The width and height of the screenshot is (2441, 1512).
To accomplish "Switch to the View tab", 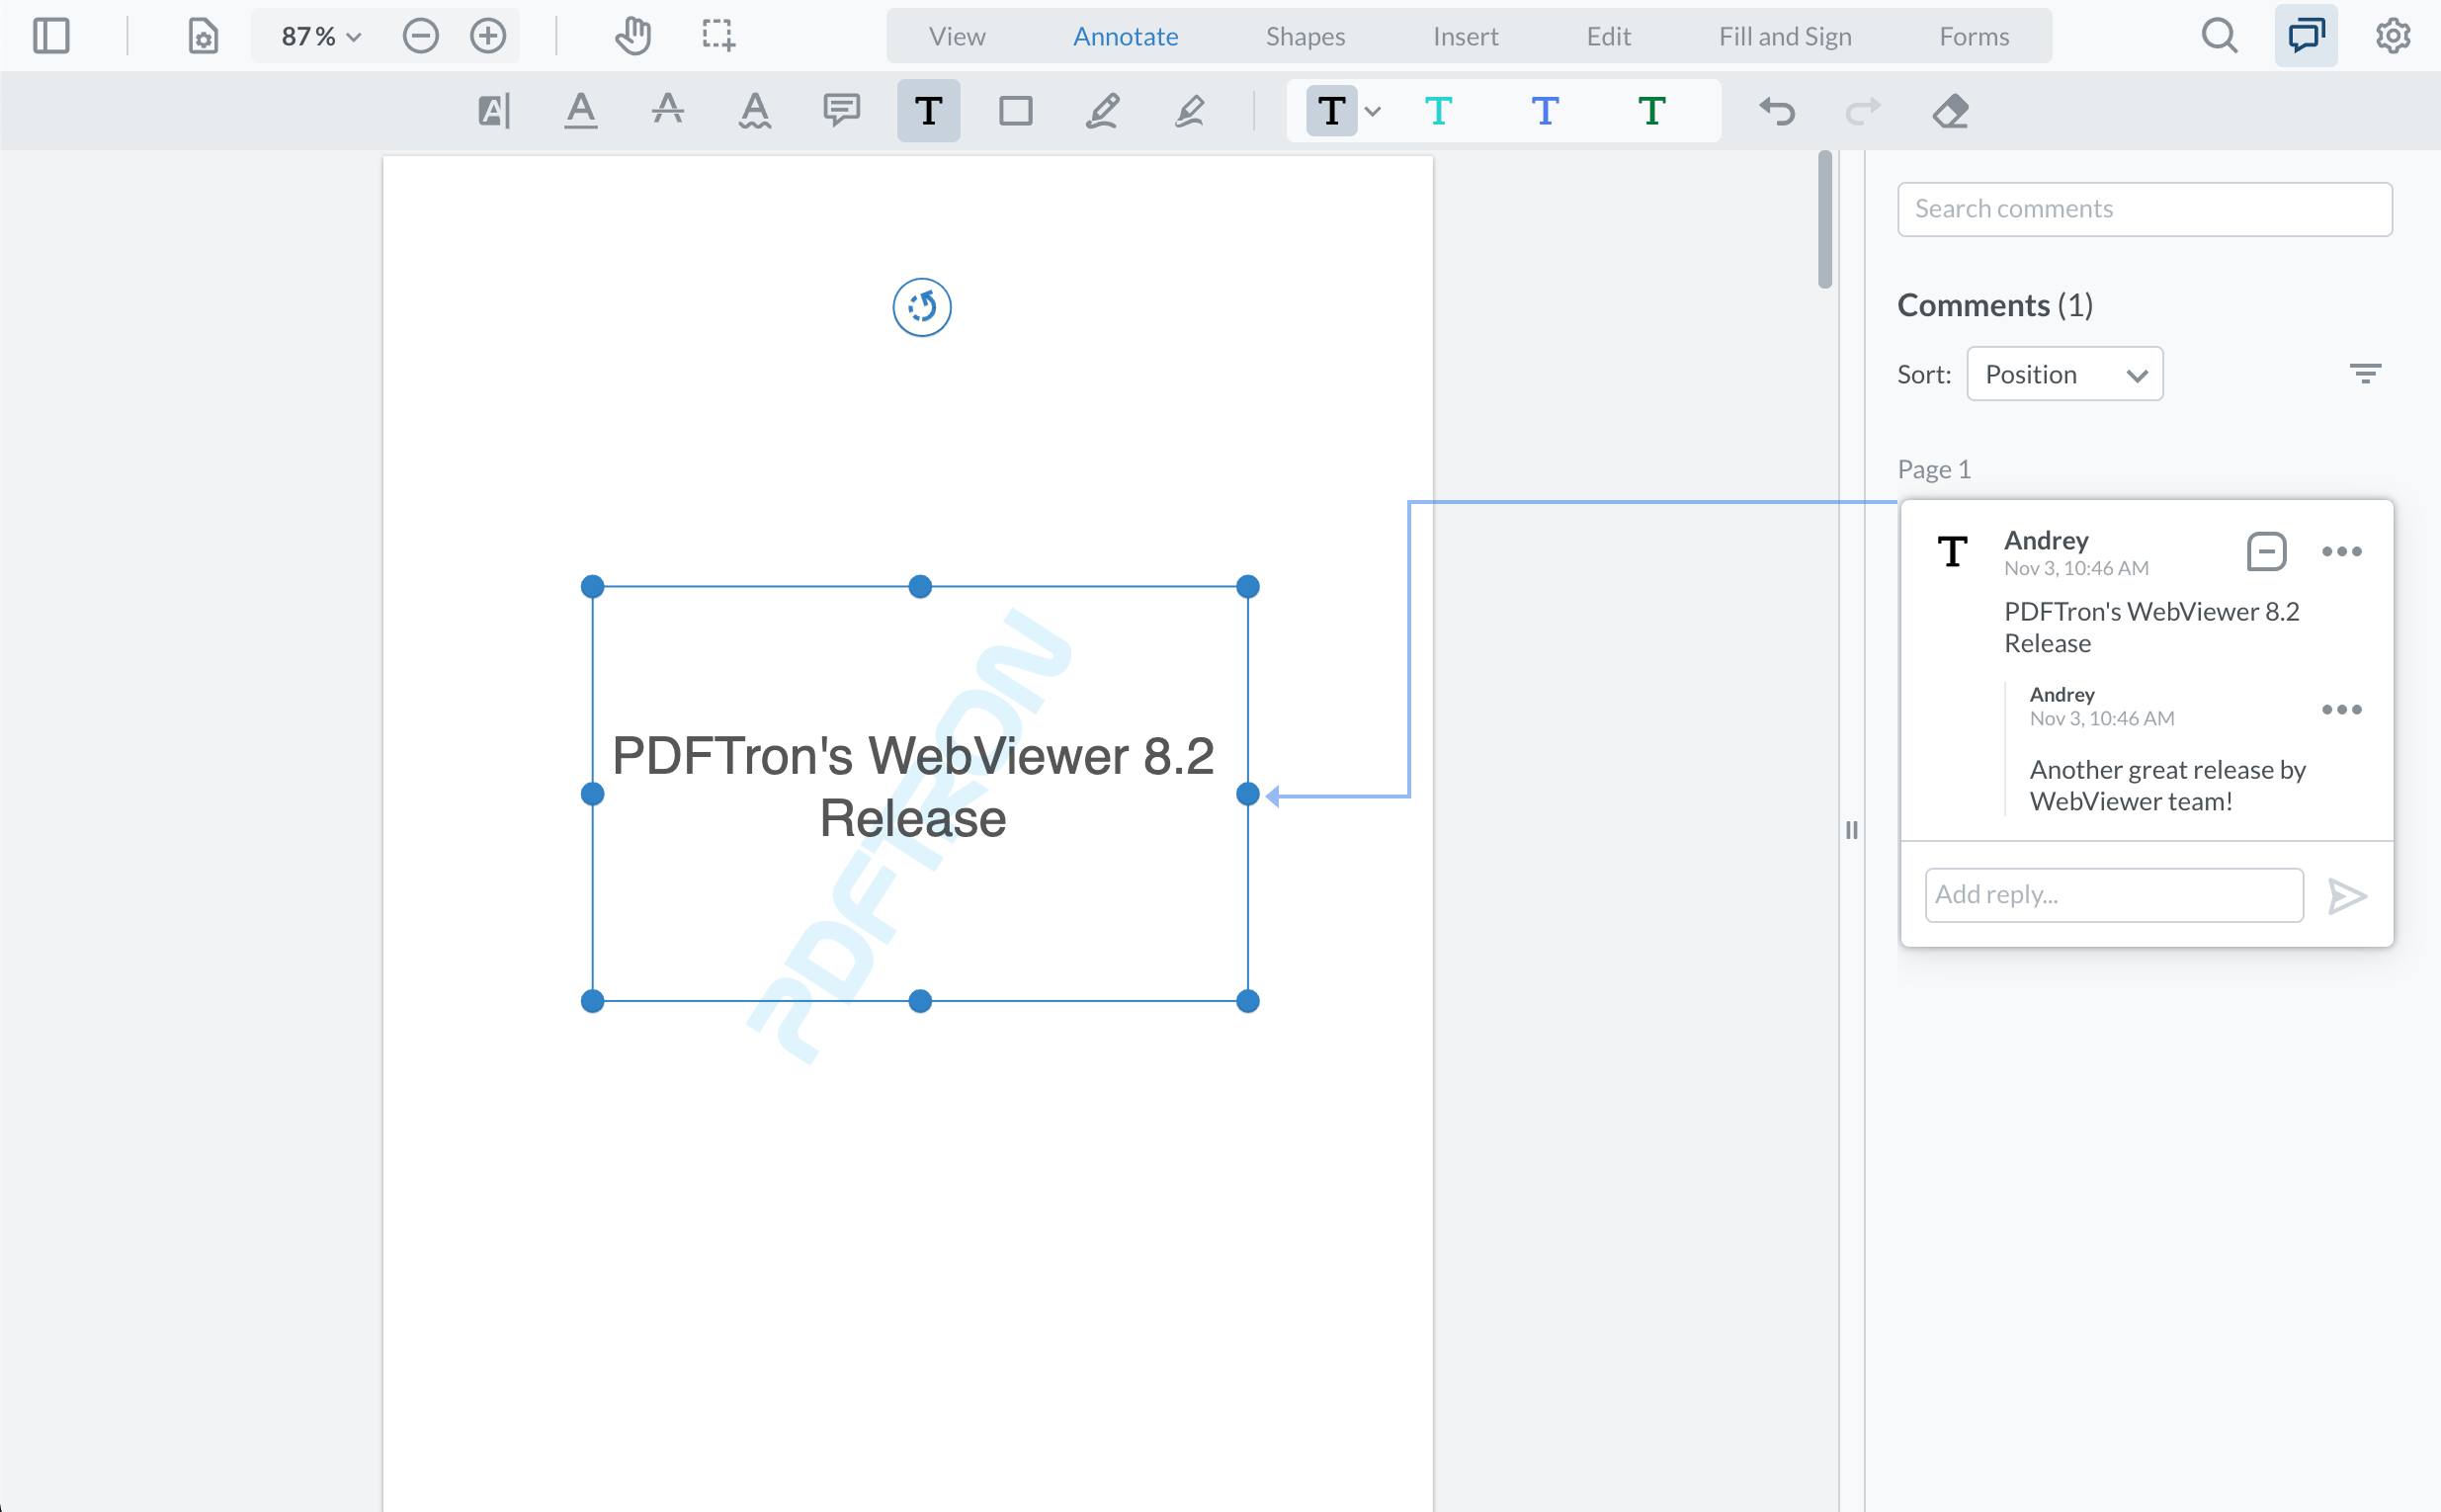I will tap(957, 36).
